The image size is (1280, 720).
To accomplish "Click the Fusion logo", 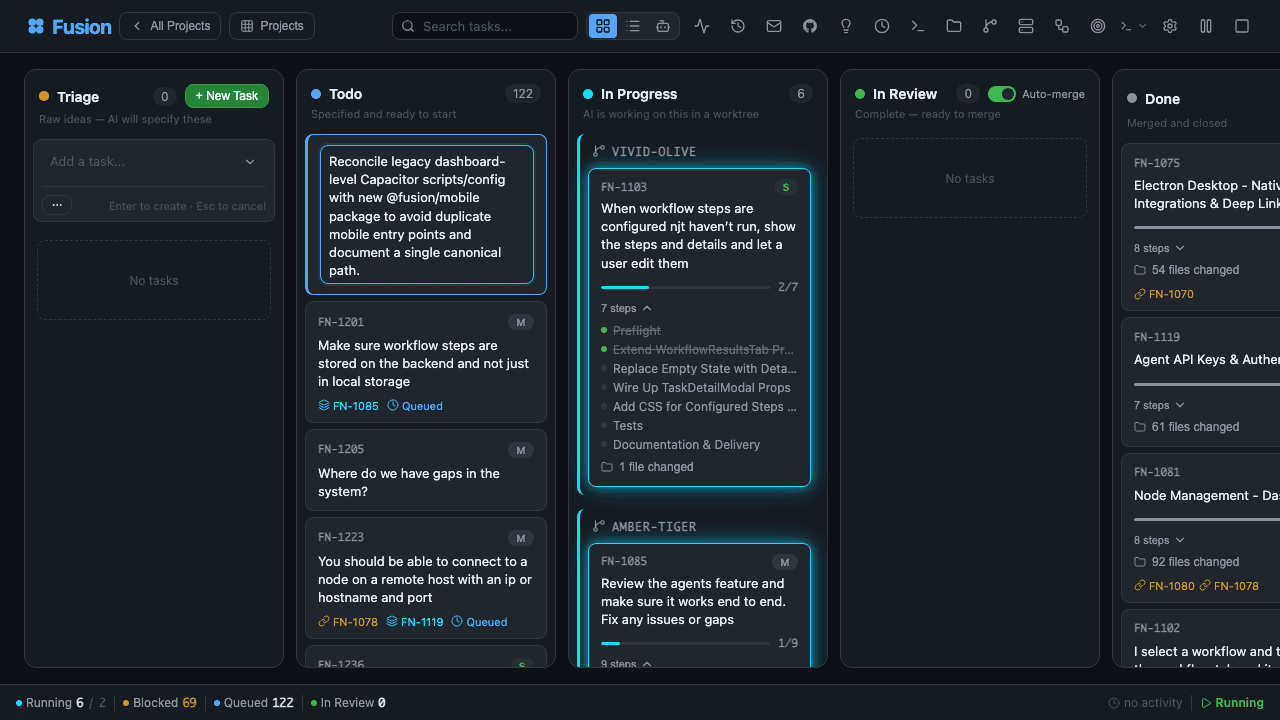I will [69, 26].
